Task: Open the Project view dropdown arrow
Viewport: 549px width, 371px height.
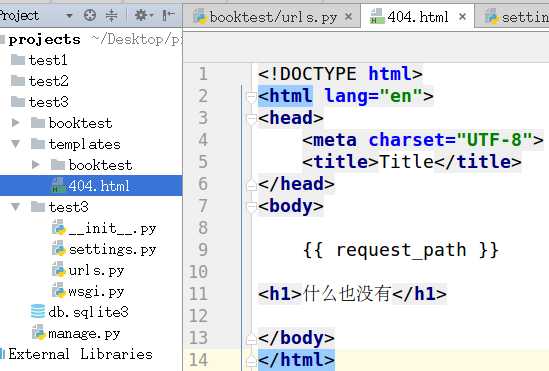Action: 69,16
